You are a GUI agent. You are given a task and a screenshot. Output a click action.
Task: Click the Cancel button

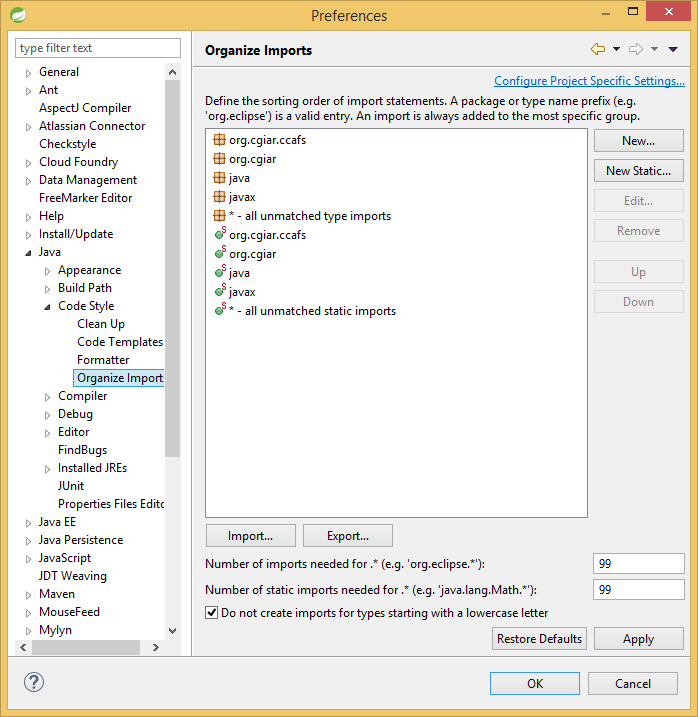tap(633, 683)
